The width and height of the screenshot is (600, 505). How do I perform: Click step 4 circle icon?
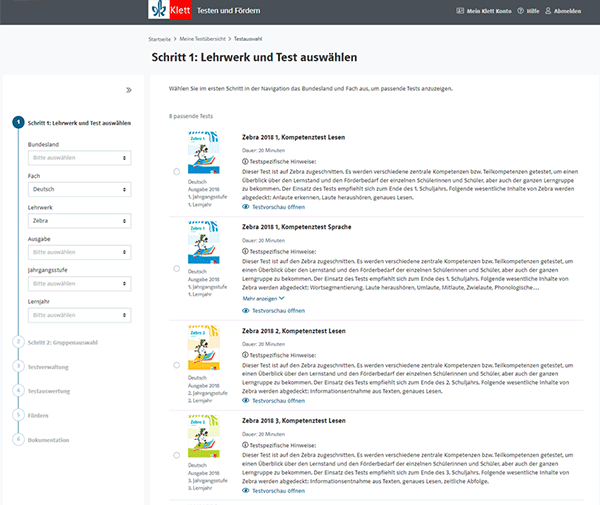[x=18, y=391]
